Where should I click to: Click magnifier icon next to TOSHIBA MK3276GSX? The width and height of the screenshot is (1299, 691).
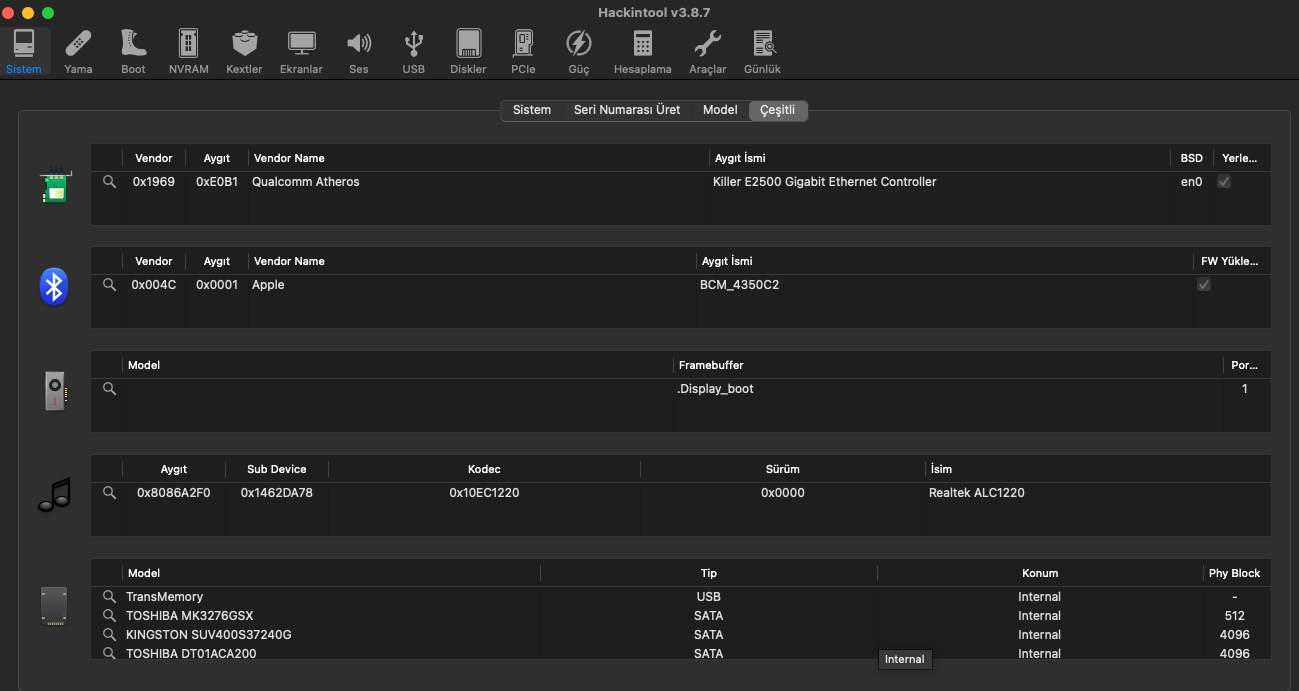109,616
